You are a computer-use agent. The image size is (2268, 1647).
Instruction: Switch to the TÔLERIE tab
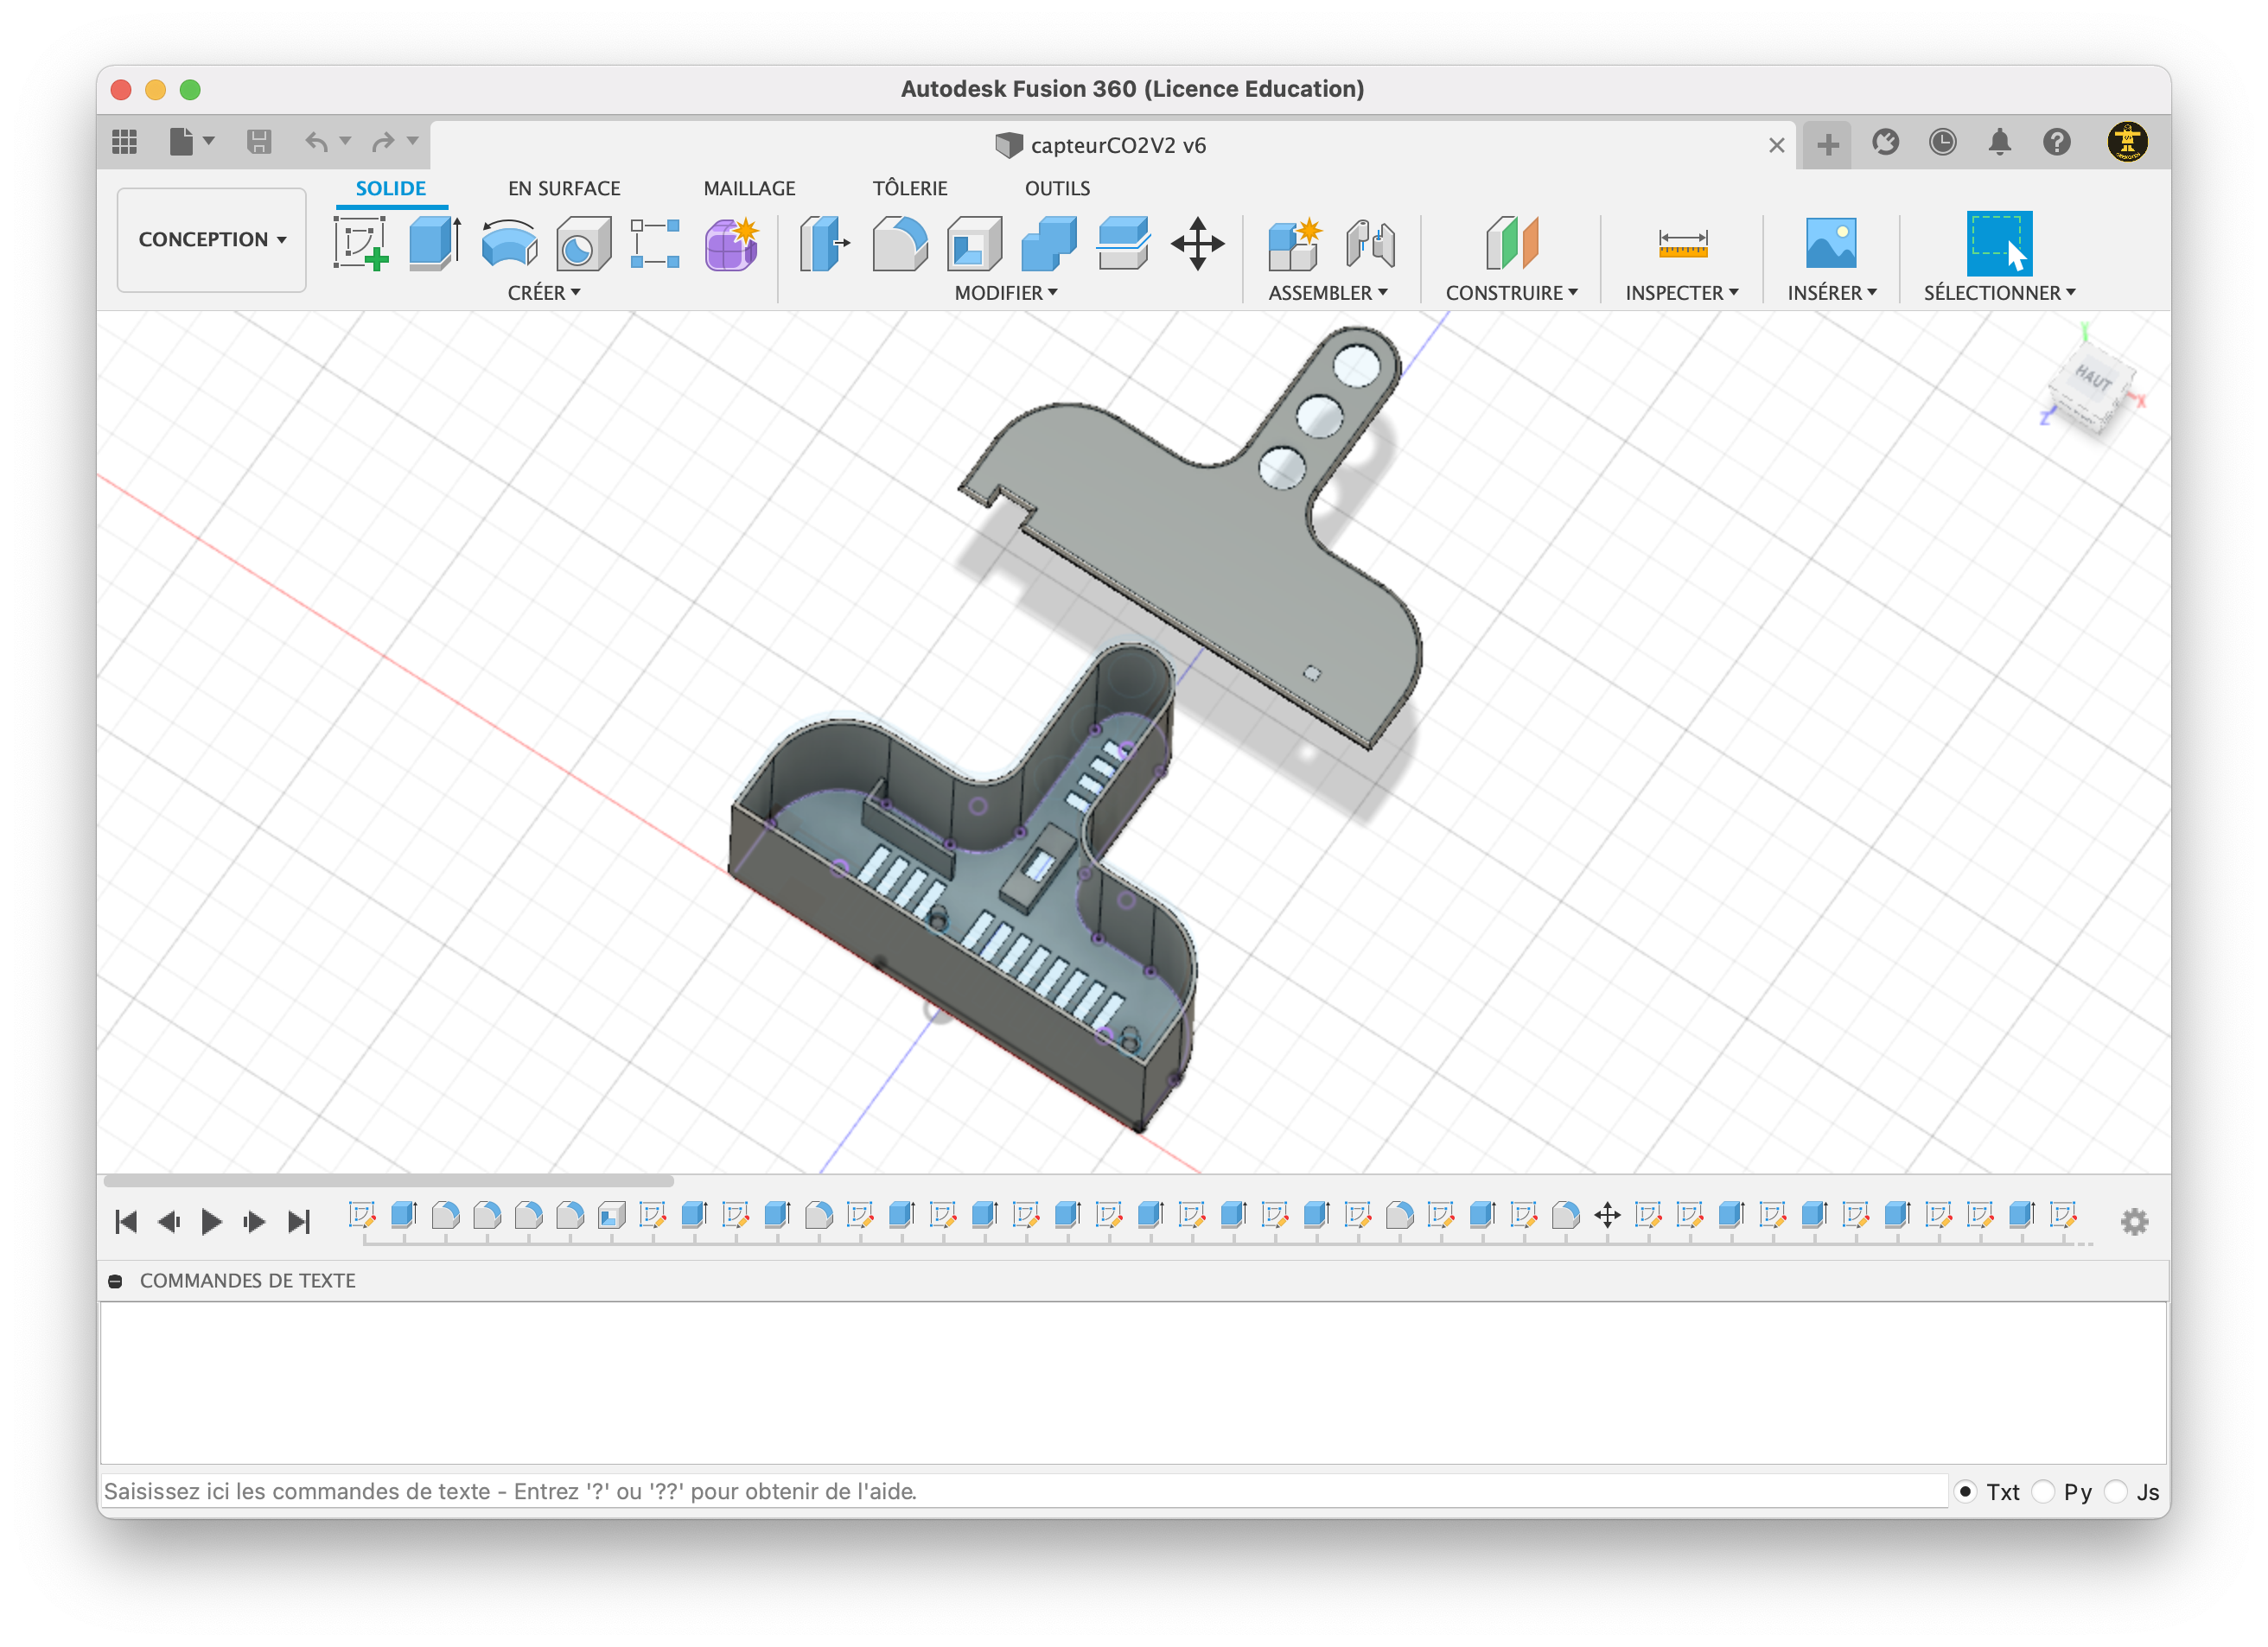[909, 188]
